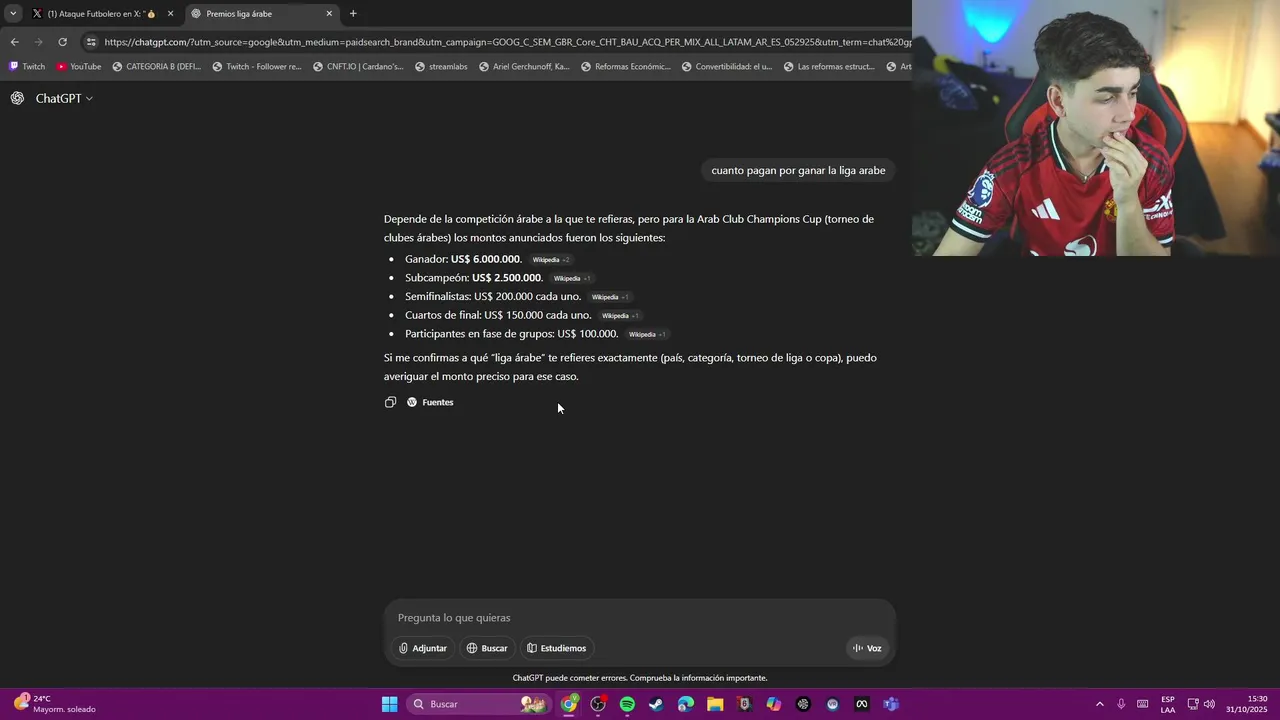Click the chatgpt.com URL address bar
This screenshot has height=720, width=1280.
507,42
